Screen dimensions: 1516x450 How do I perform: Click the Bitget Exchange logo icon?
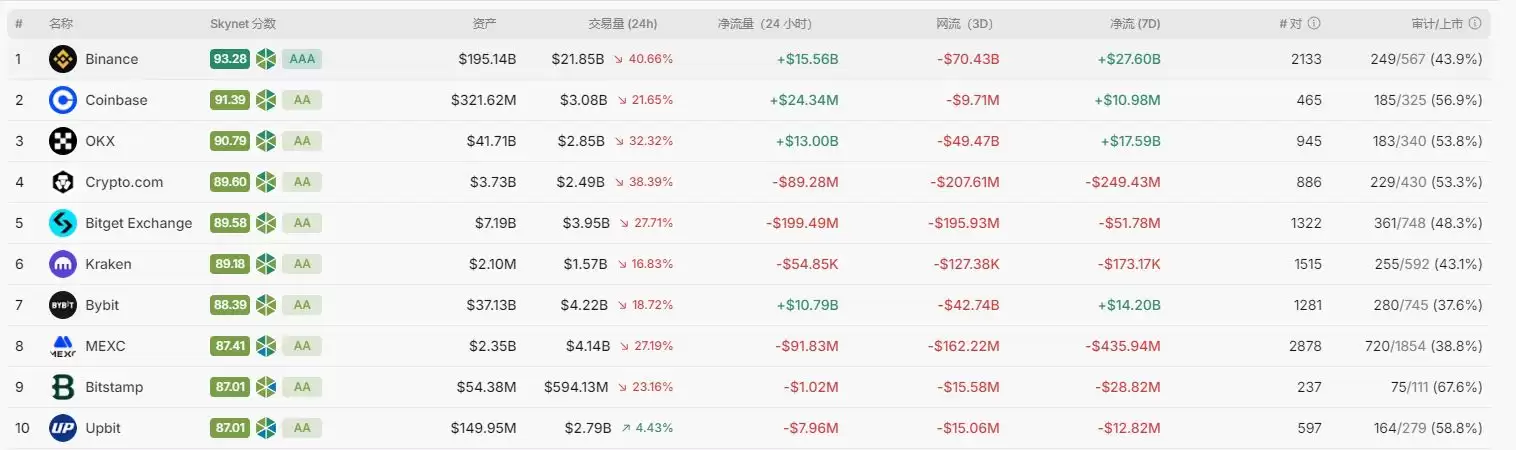[63, 223]
